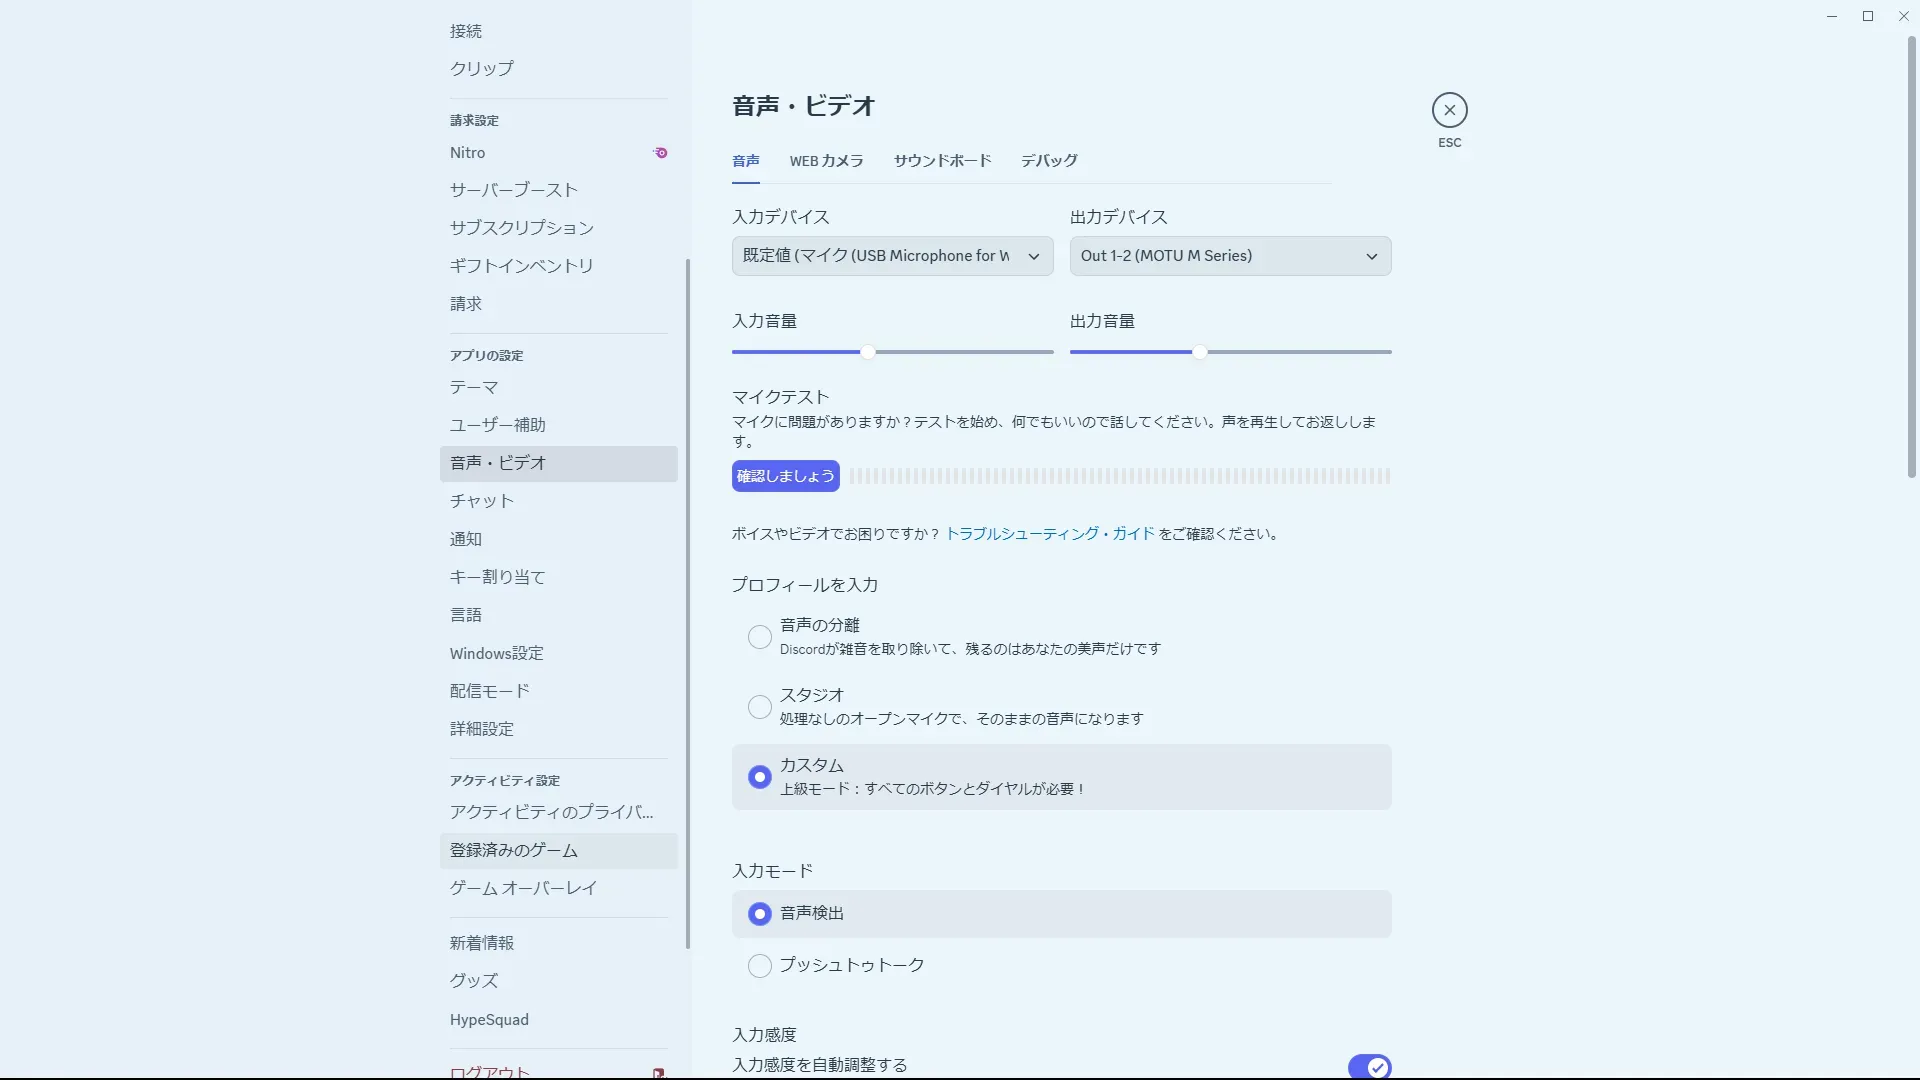
Task: Click the Nitro badge icon in sidebar
Action: coord(660,153)
